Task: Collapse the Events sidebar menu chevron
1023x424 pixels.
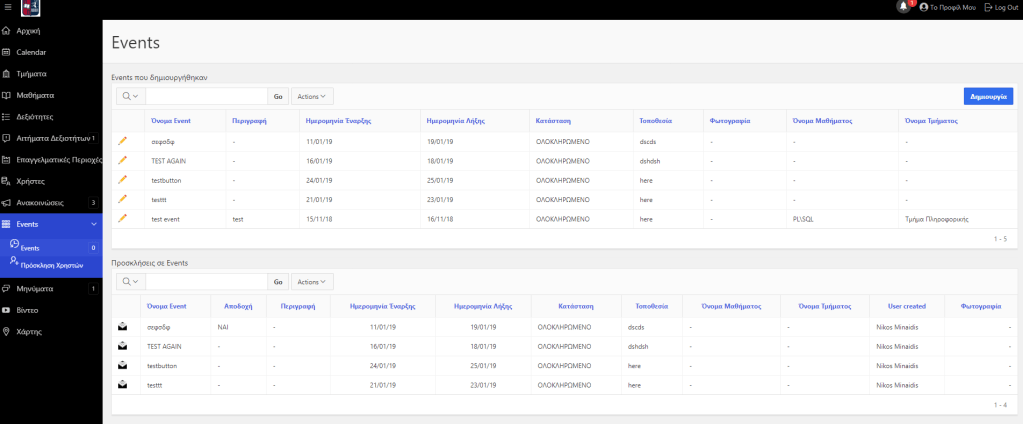Action: coord(93,224)
